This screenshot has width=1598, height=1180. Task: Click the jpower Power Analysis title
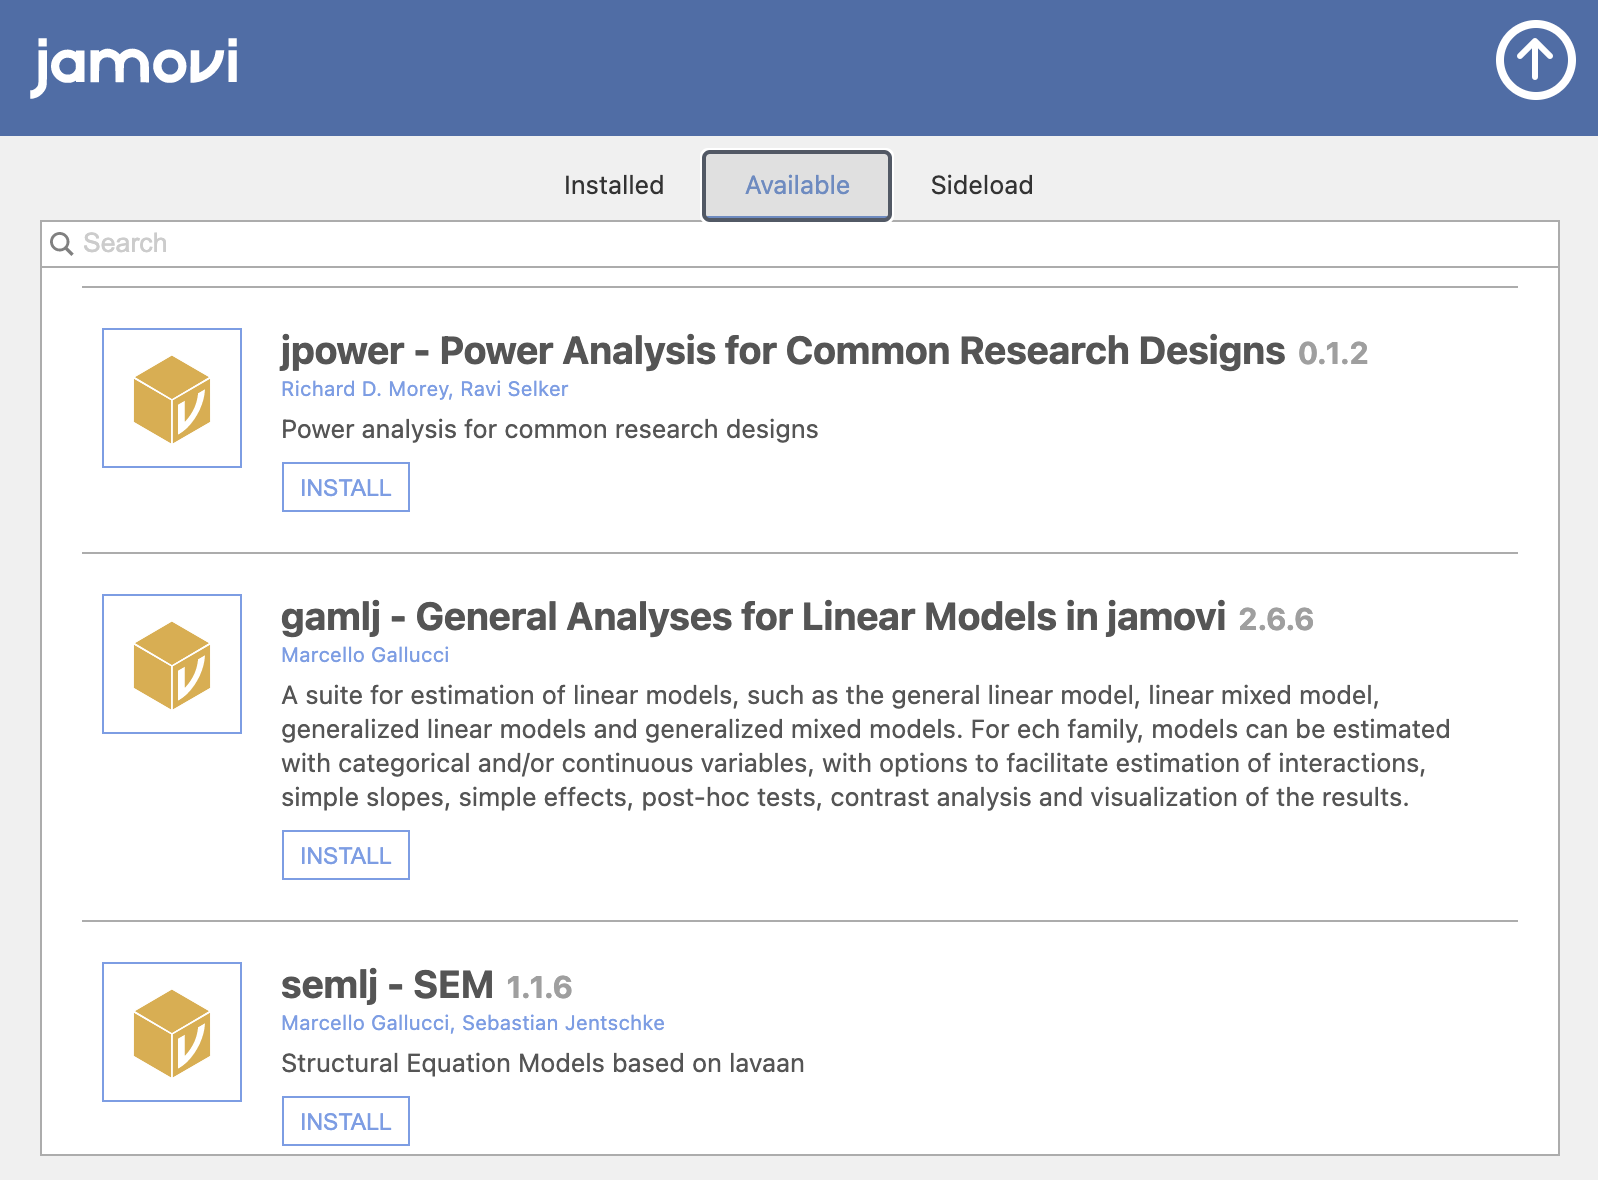783,351
